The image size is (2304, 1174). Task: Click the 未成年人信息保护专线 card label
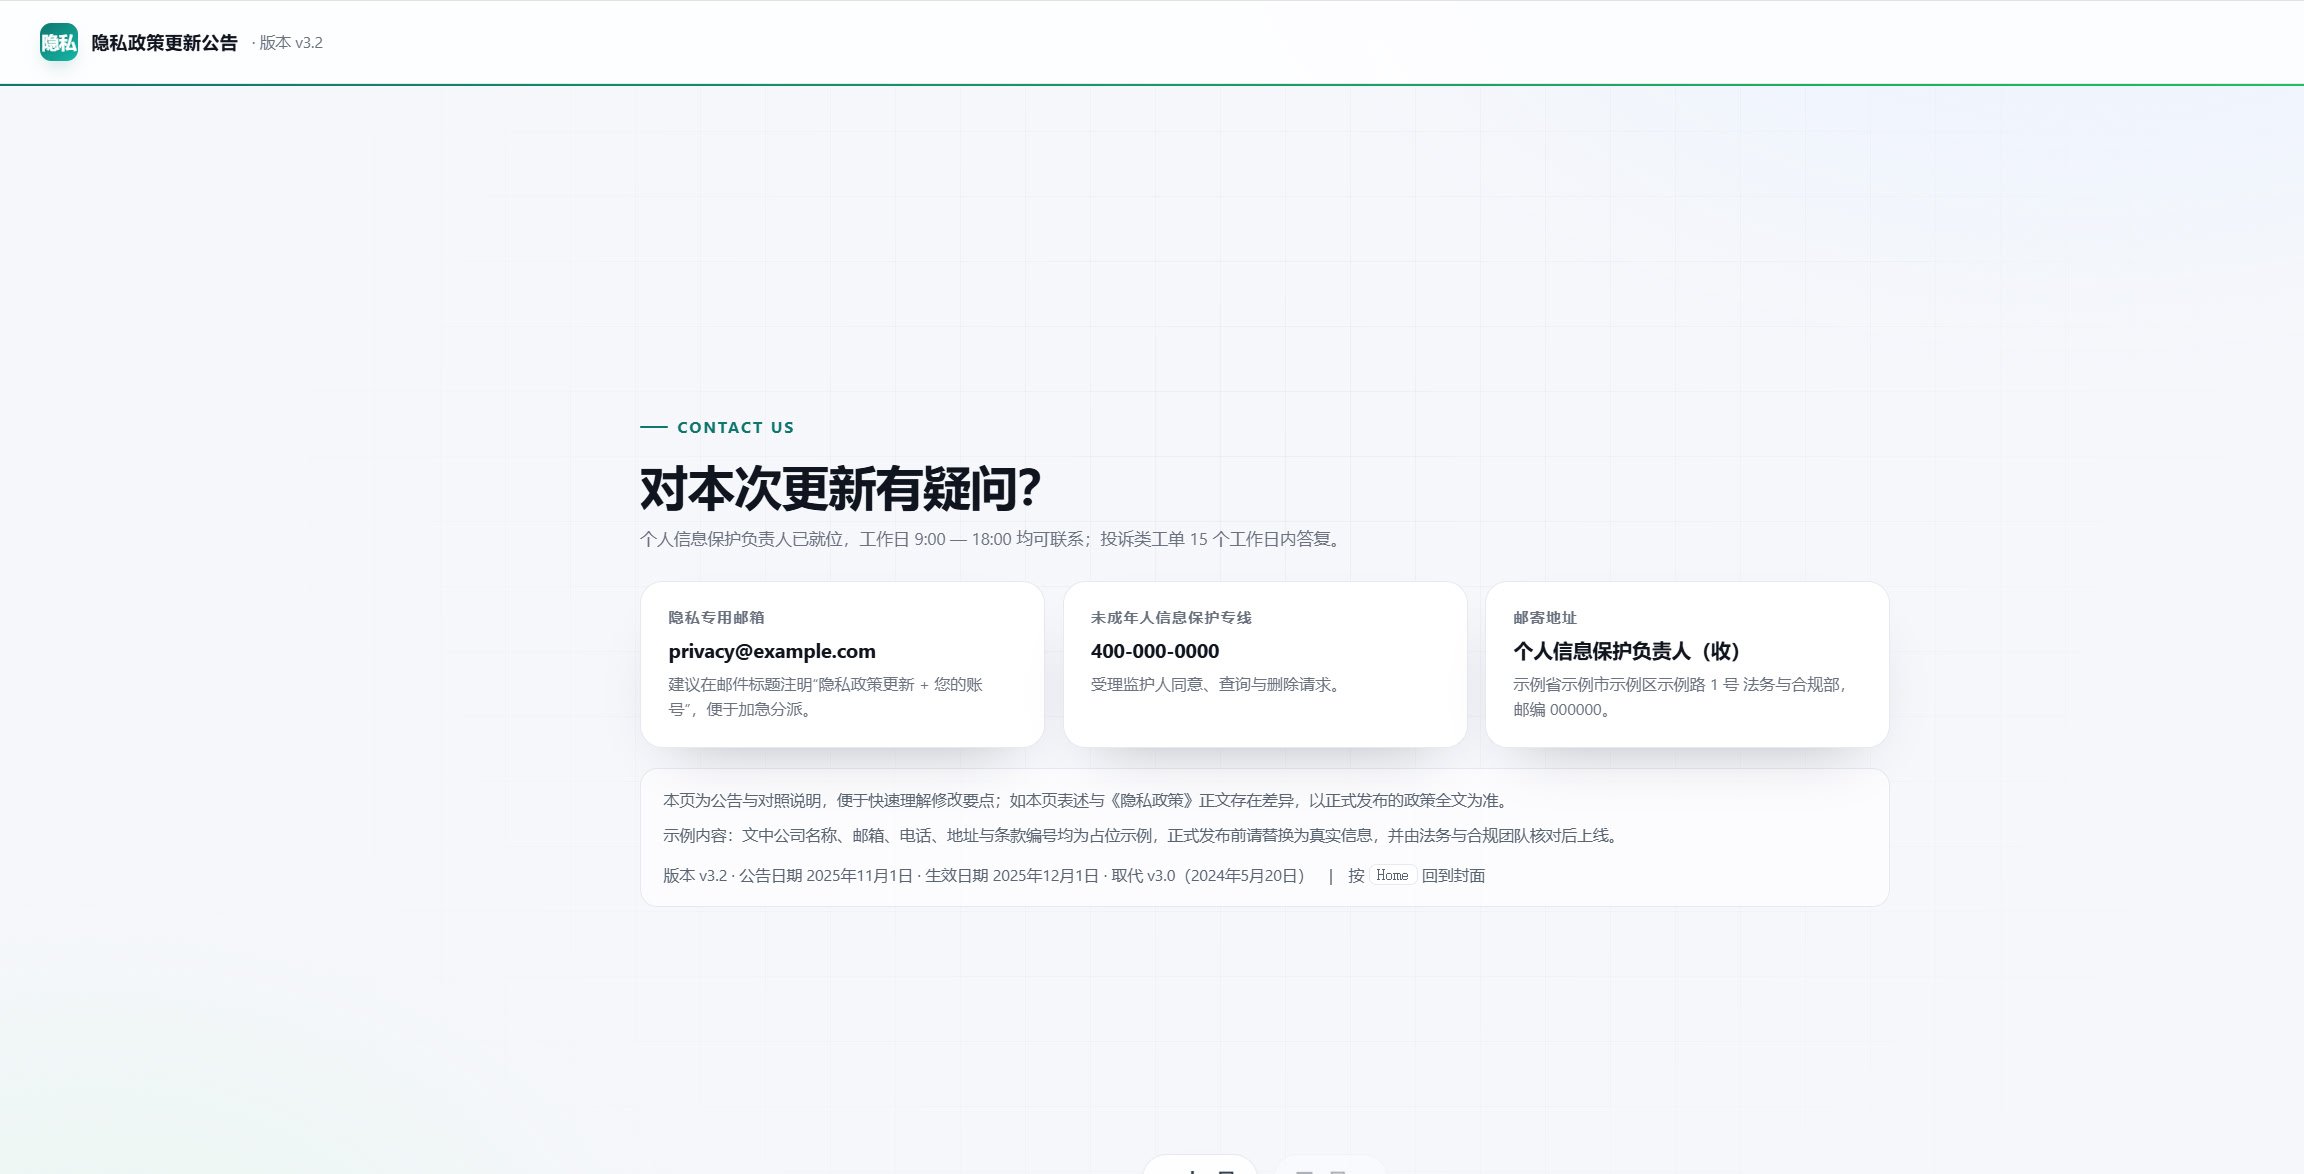pos(1171,618)
